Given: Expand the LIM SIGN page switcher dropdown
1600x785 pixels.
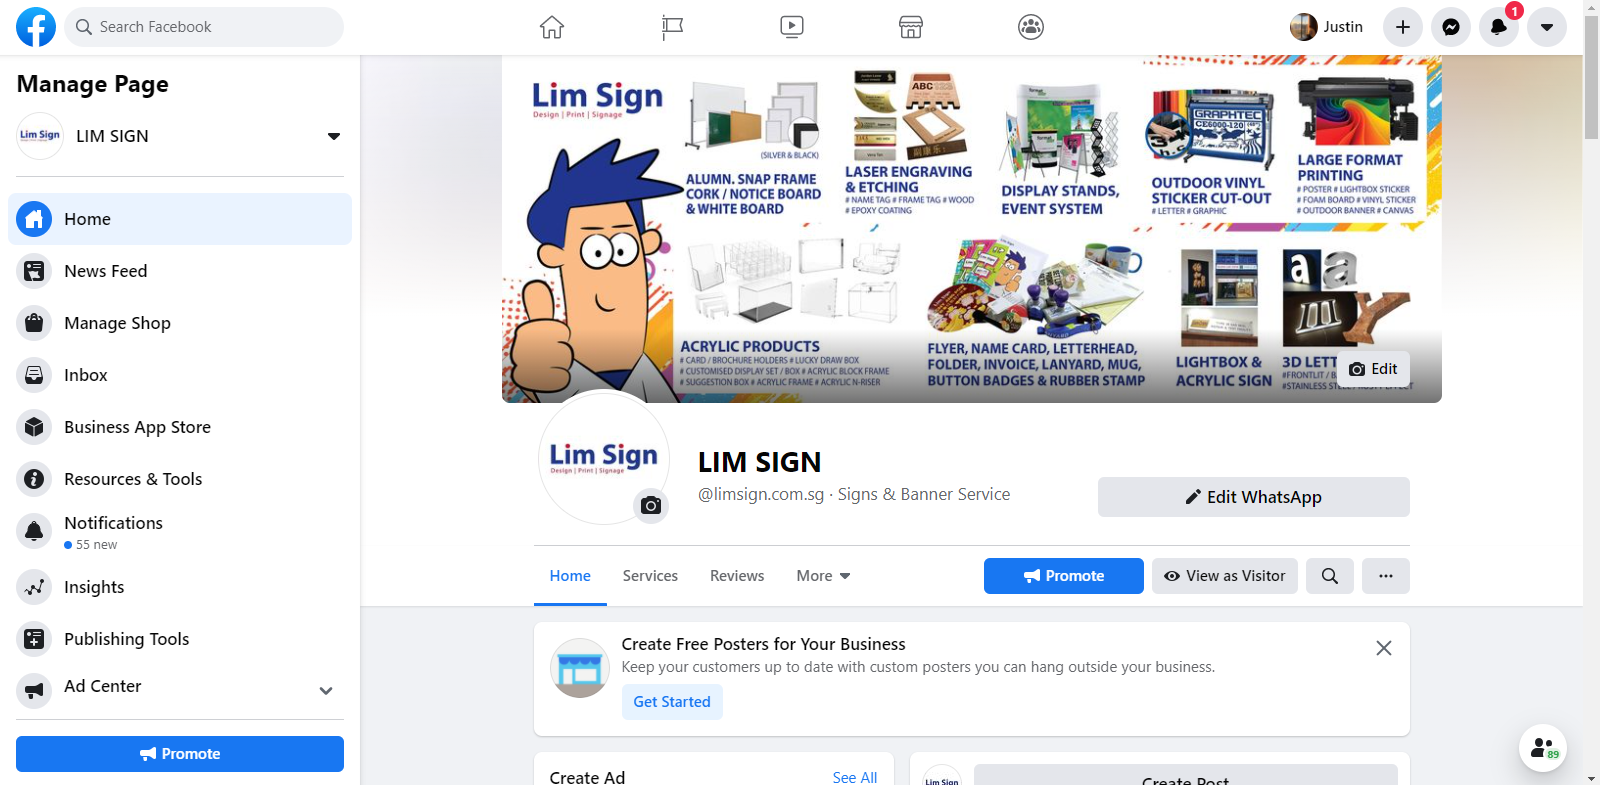Looking at the screenshot, I should pyautogui.click(x=334, y=136).
